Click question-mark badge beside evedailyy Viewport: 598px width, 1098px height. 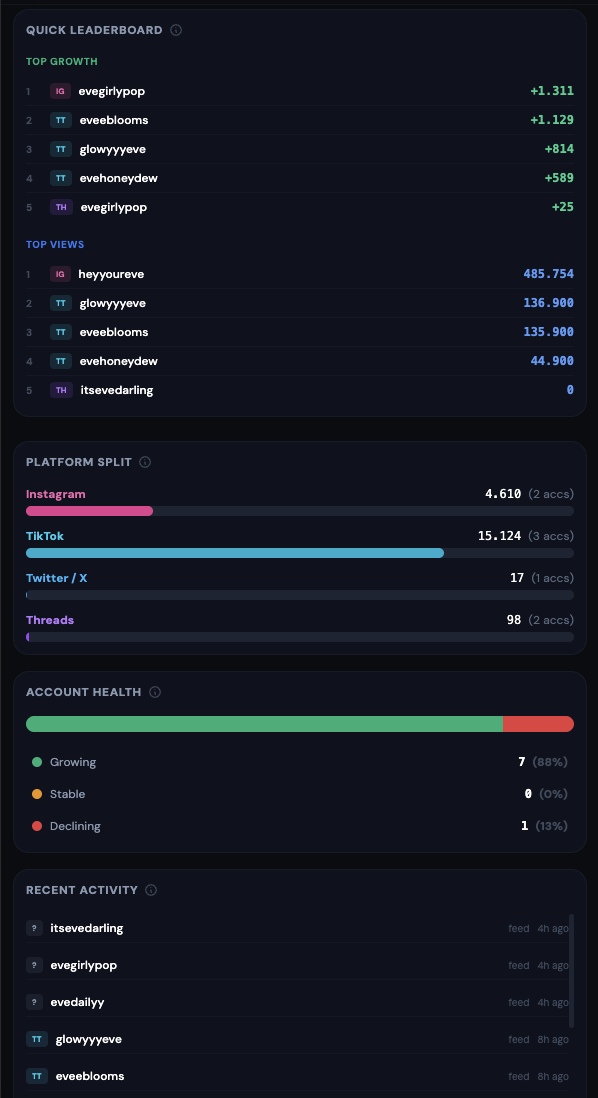coord(34,1002)
